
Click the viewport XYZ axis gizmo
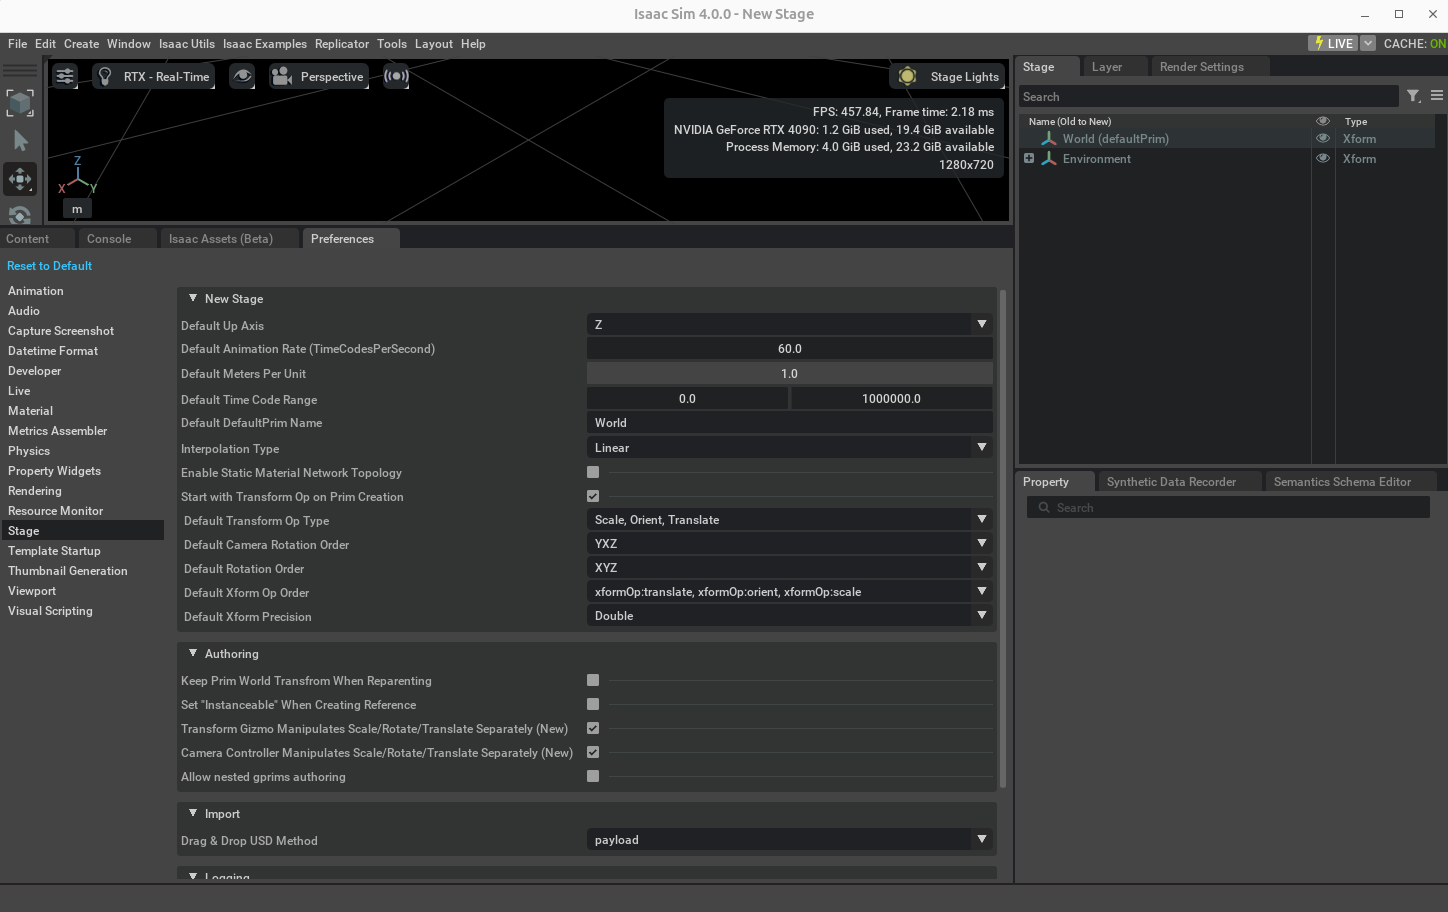tap(77, 176)
